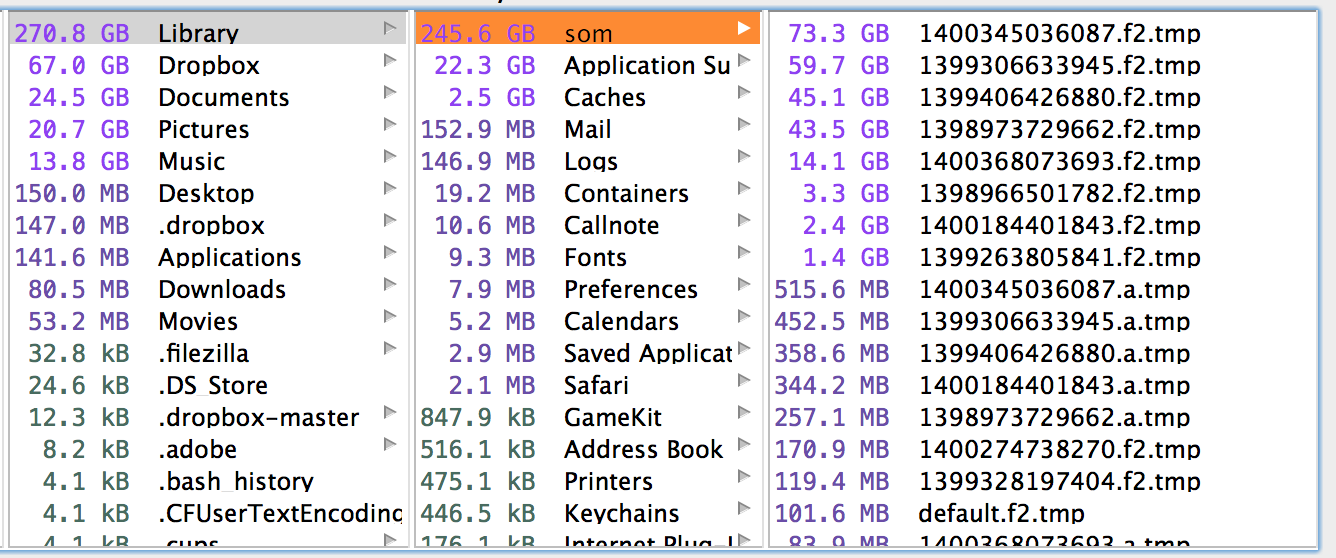Expand the Music folder arrow
The image size is (1336, 558).
[391, 158]
